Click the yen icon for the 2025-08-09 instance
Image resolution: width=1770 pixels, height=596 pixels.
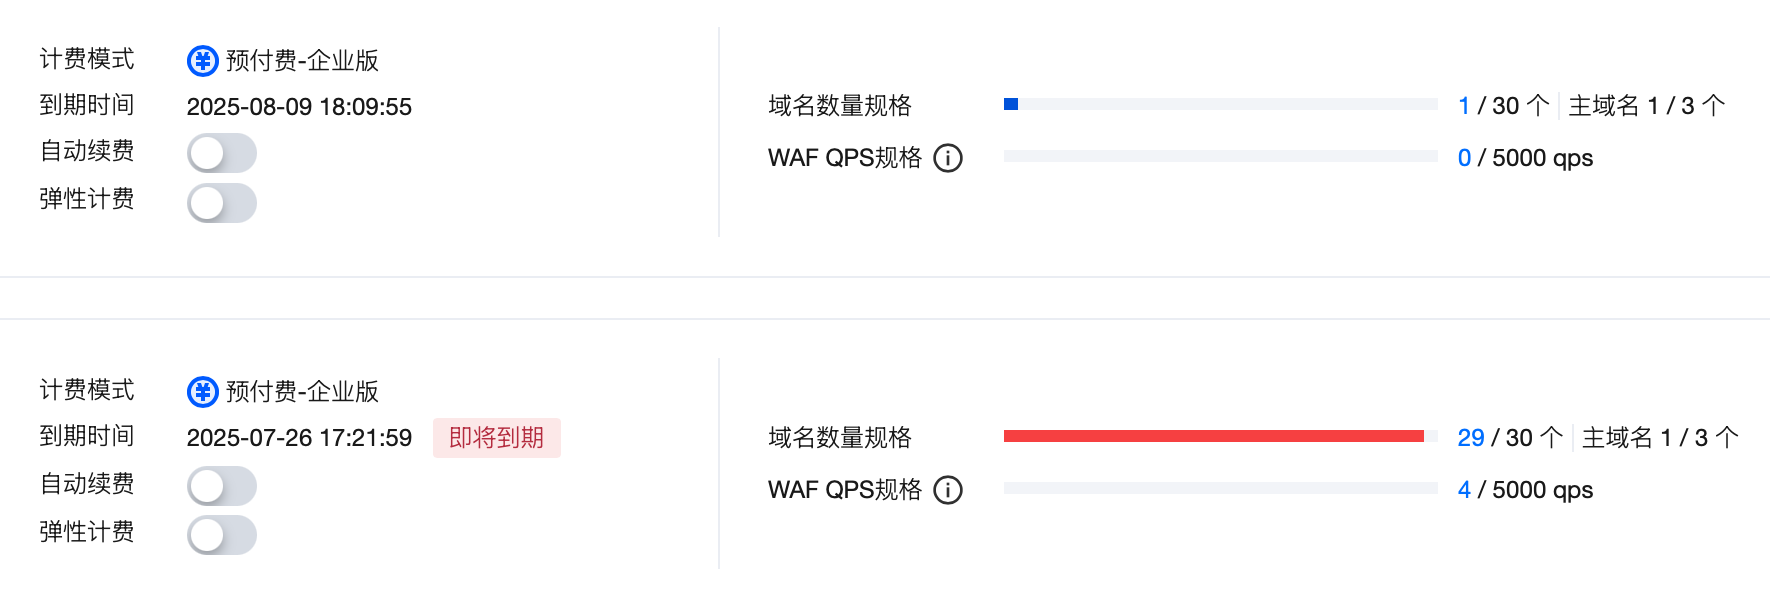tap(203, 61)
